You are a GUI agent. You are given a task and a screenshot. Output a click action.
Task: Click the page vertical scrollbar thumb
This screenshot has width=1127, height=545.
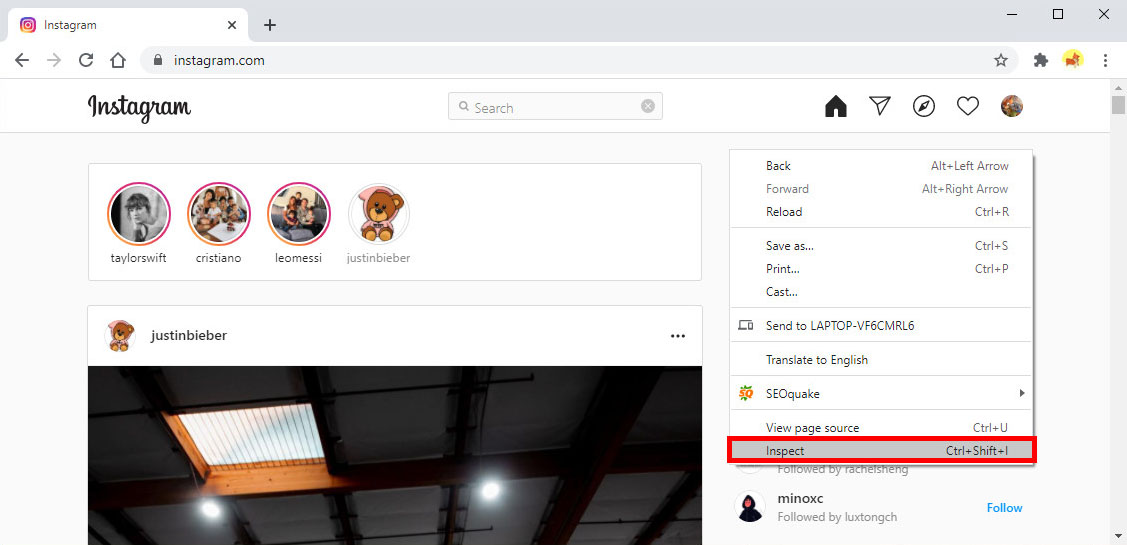(x=1118, y=105)
